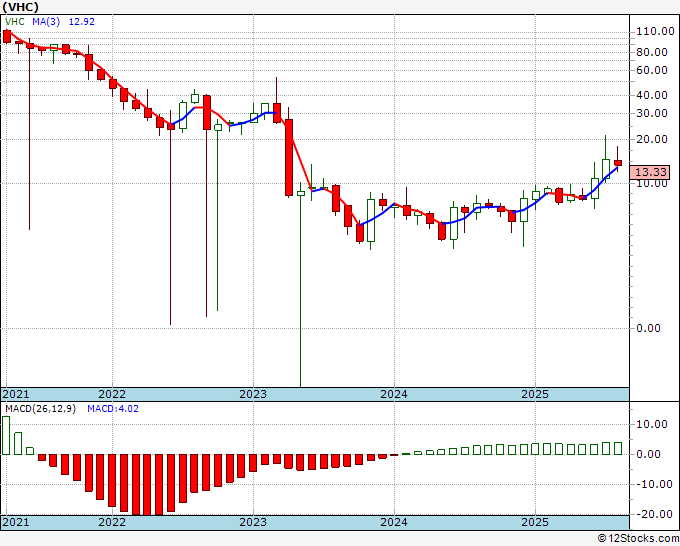Screen dimensions: 680x546
Task: Click the 2022 label on MACD timeline
Action: [x=112, y=522]
